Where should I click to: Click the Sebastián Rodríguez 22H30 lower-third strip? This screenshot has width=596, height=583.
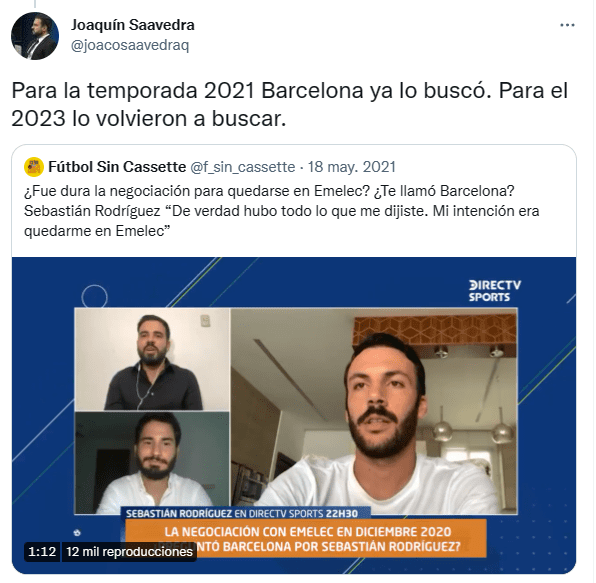[x=245, y=513]
